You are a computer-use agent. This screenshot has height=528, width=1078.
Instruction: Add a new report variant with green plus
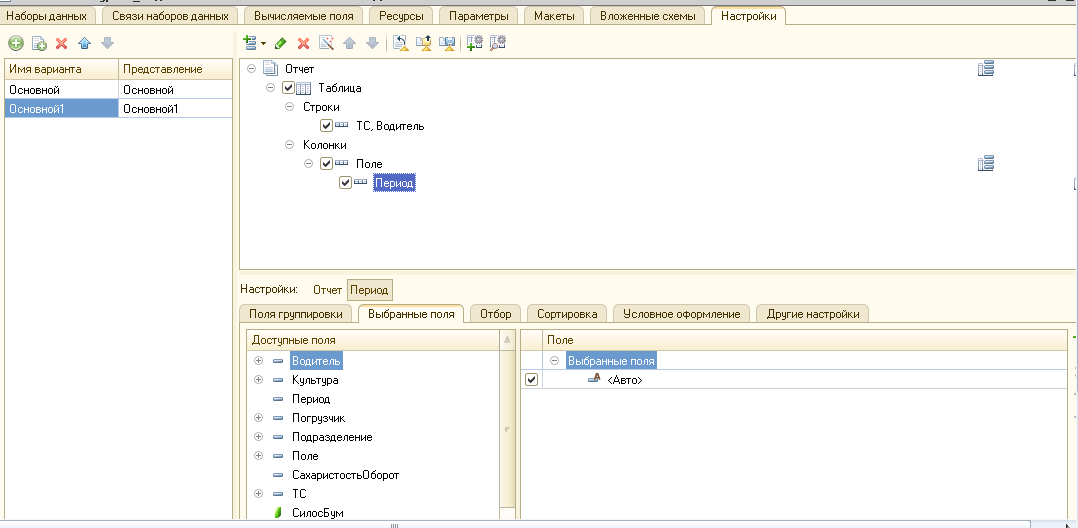pyautogui.click(x=16, y=43)
